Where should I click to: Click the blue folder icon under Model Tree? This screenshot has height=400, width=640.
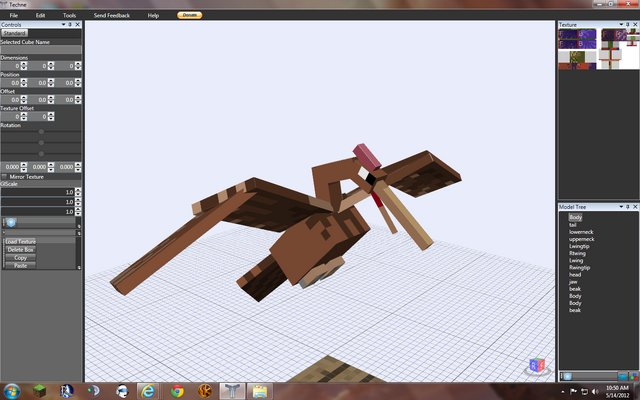tap(623, 376)
